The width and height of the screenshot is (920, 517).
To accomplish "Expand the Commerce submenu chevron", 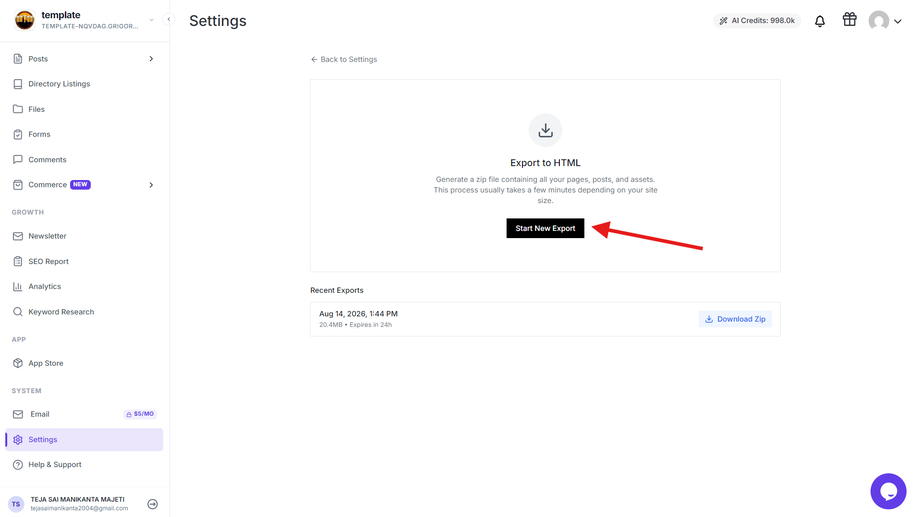I will pos(151,185).
